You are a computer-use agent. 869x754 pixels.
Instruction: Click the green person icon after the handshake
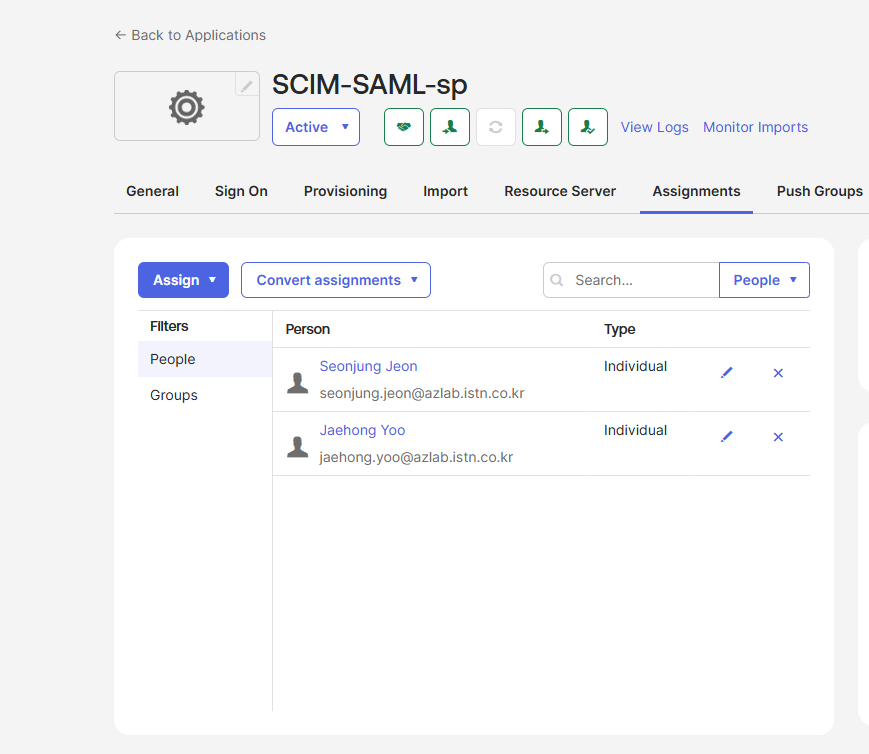coord(450,127)
